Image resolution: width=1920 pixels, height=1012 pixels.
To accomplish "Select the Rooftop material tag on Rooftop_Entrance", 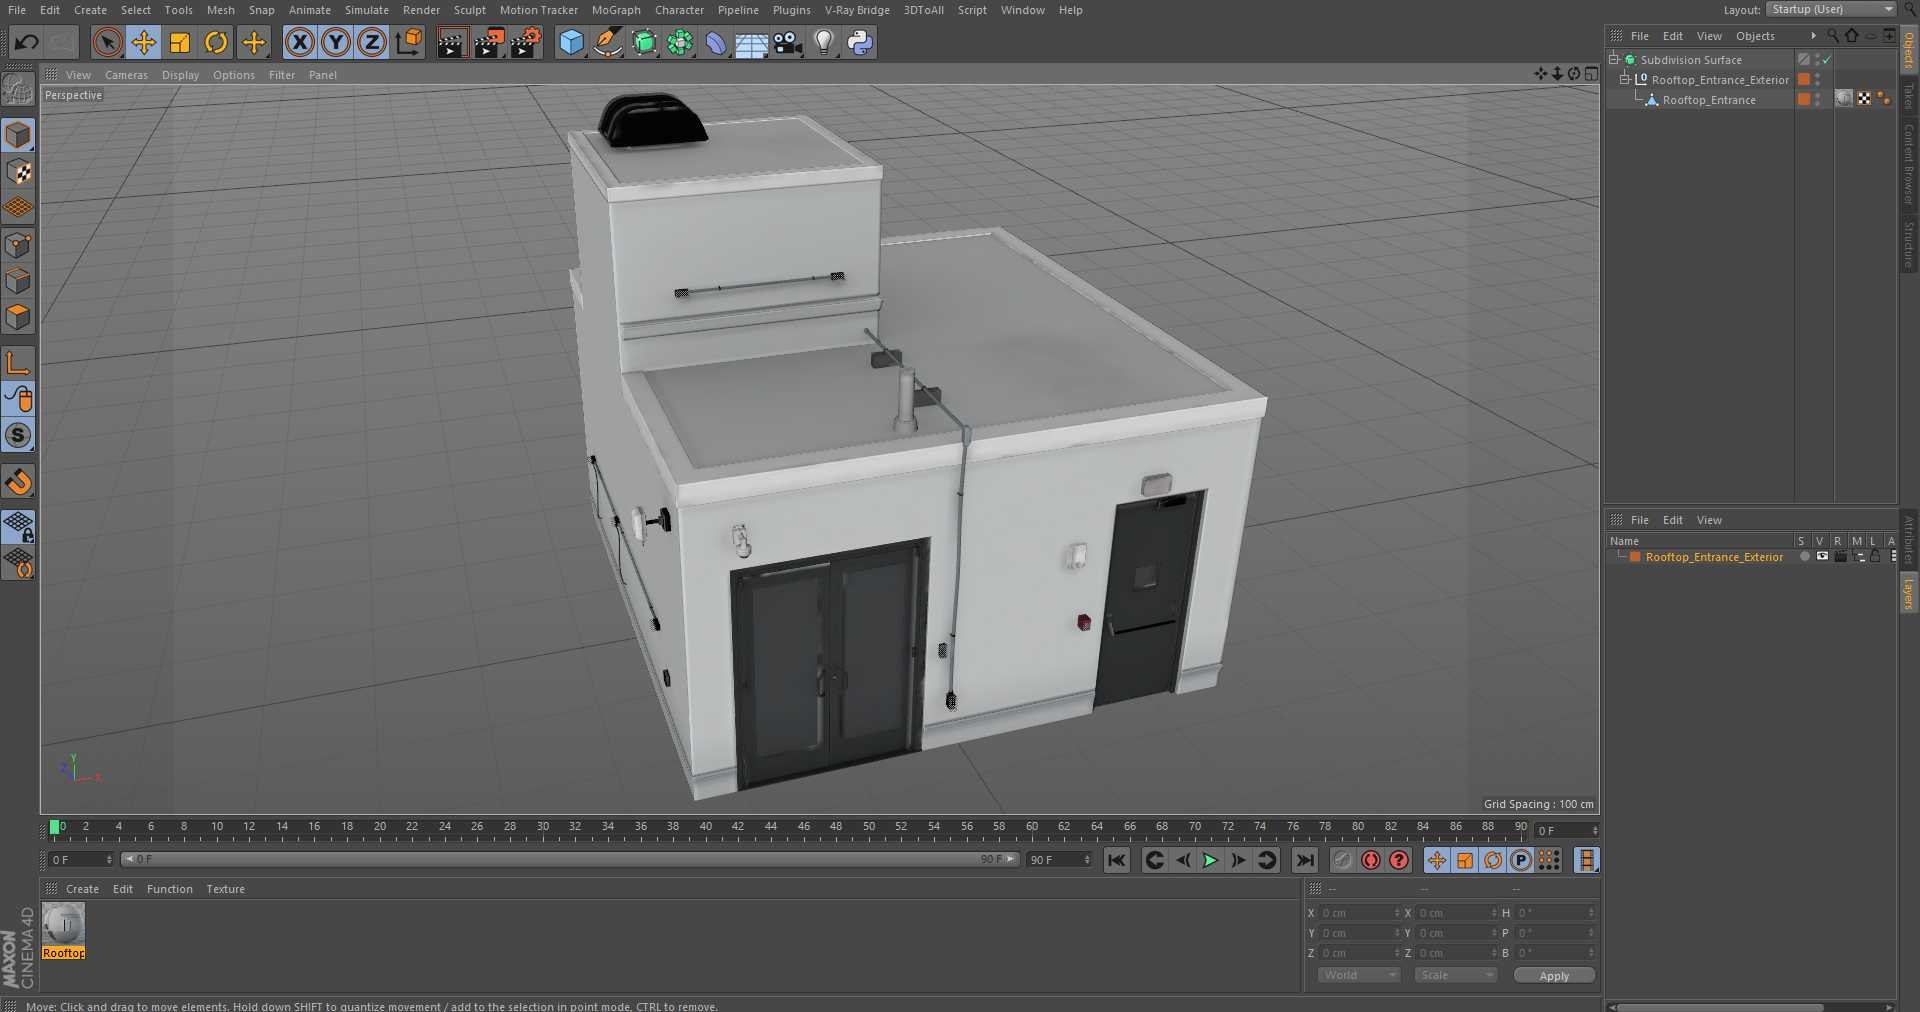I will (1845, 99).
